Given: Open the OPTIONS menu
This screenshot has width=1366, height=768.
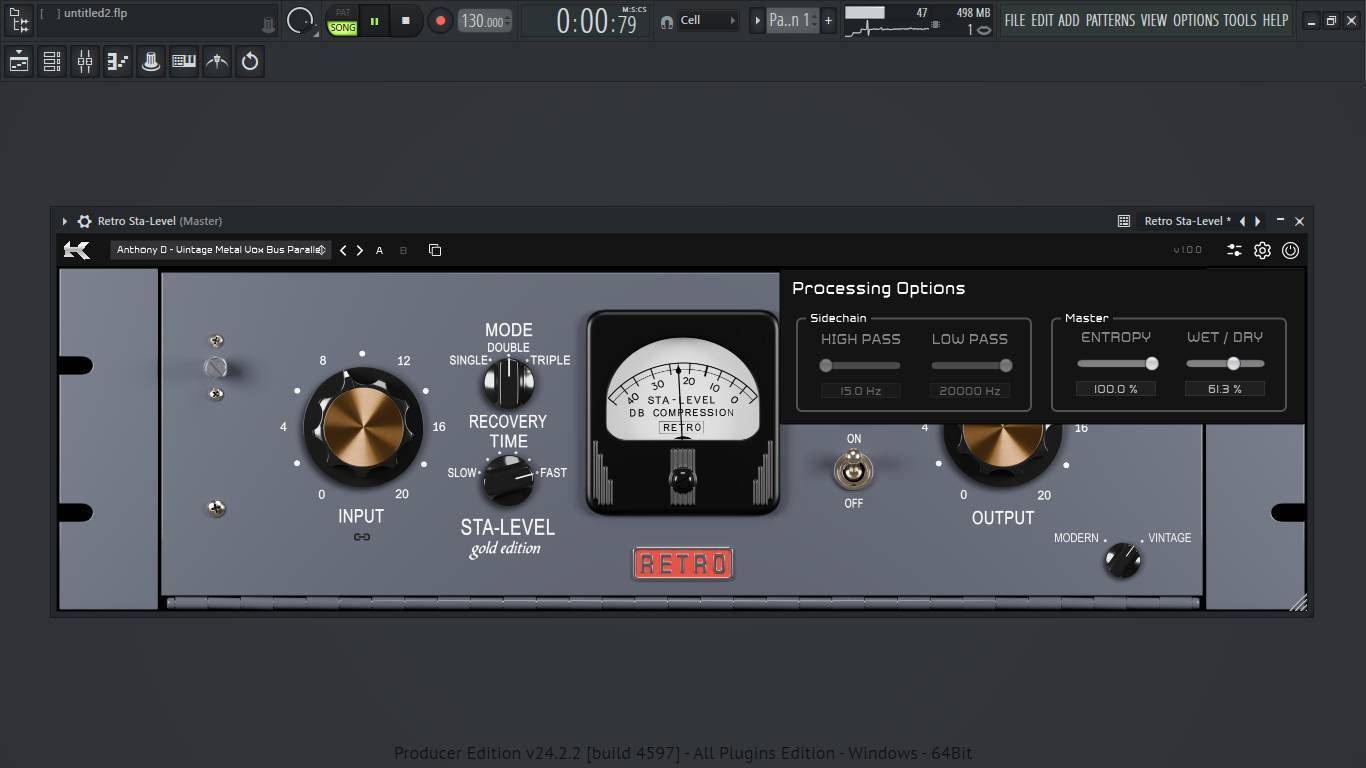Looking at the screenshot, I should pos(1196,20).
